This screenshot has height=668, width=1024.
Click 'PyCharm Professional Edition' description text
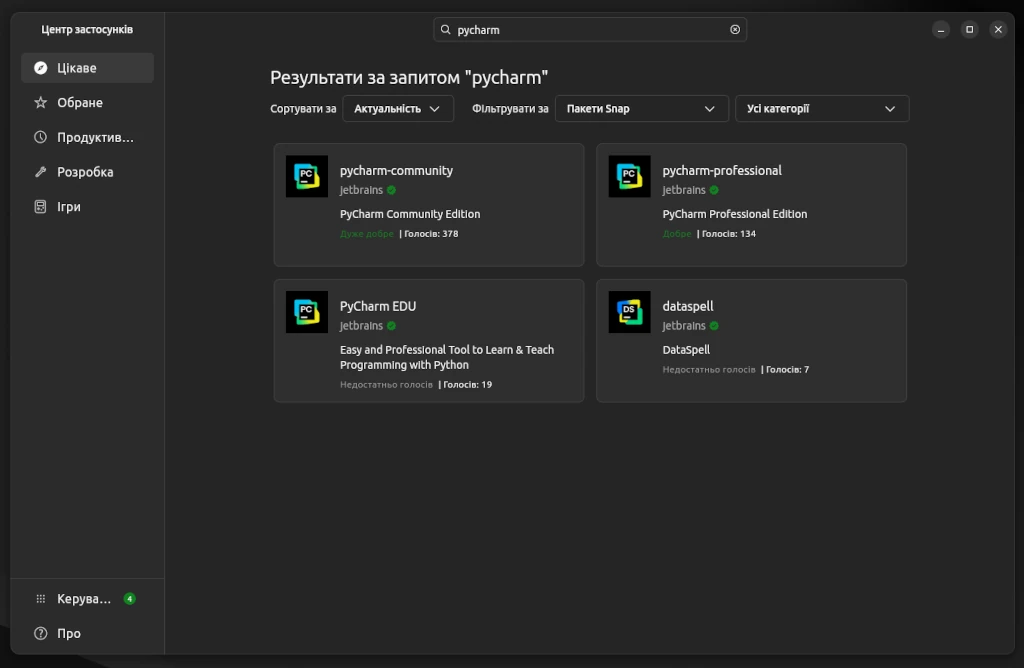[x=735, y=214]
